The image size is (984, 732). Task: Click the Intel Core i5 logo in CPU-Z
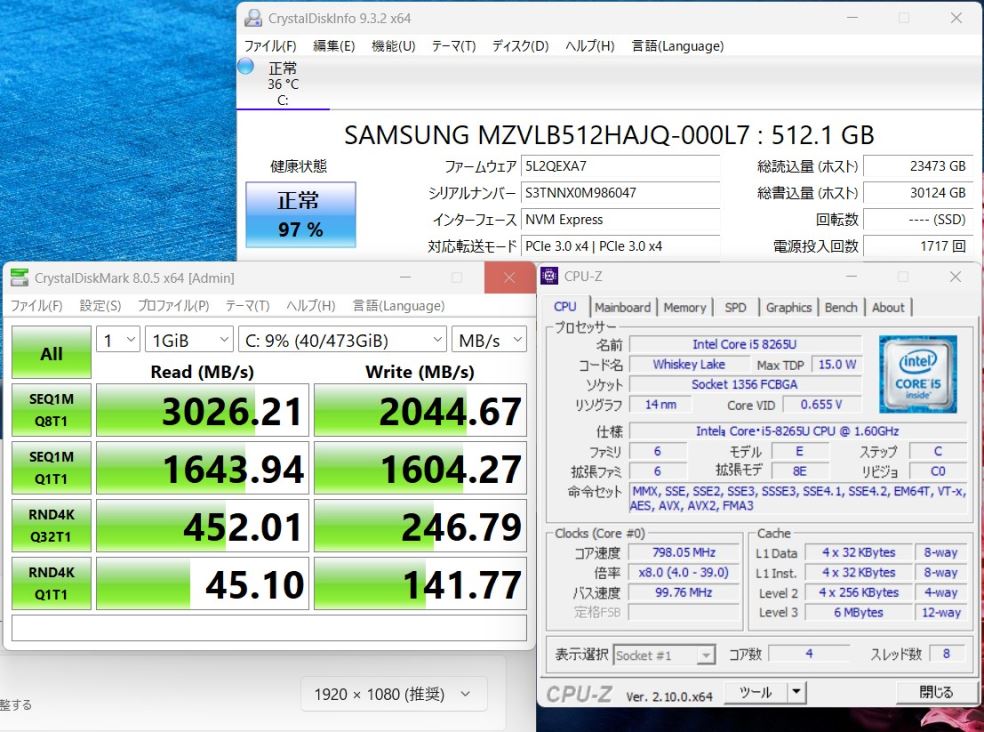(917, 374)
